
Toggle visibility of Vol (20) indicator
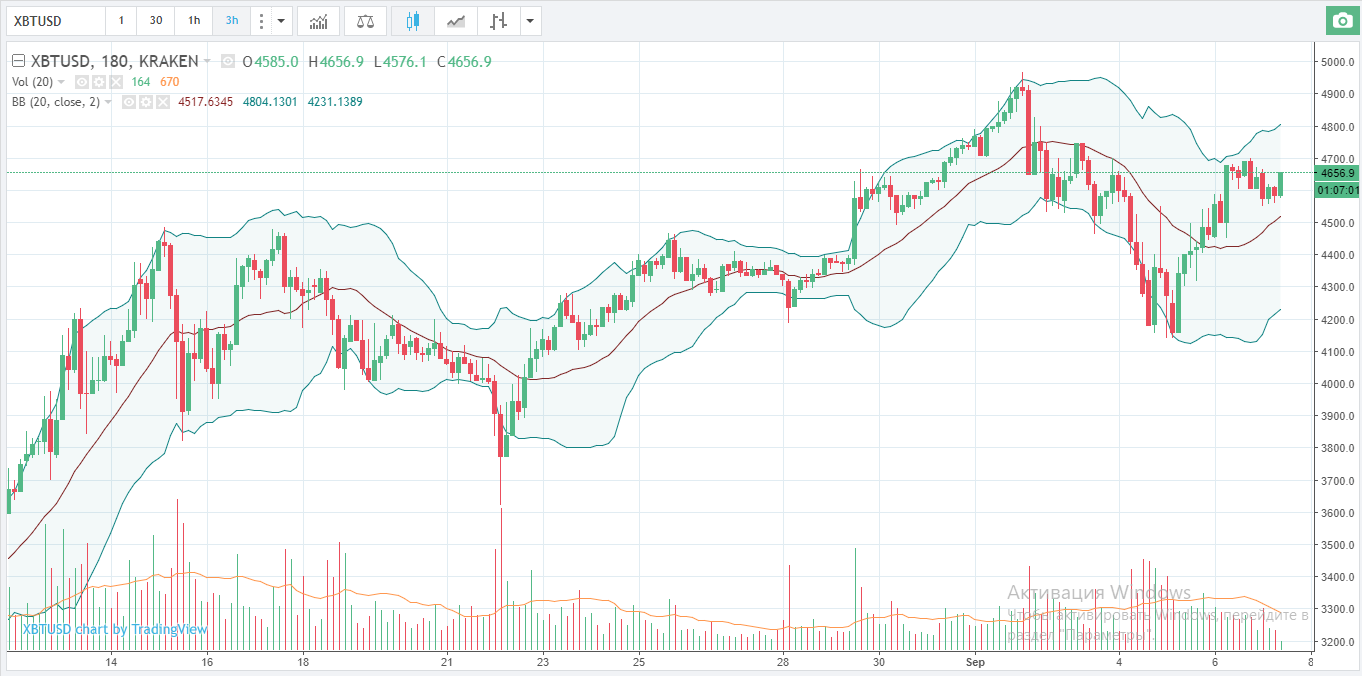pos(82,82)
